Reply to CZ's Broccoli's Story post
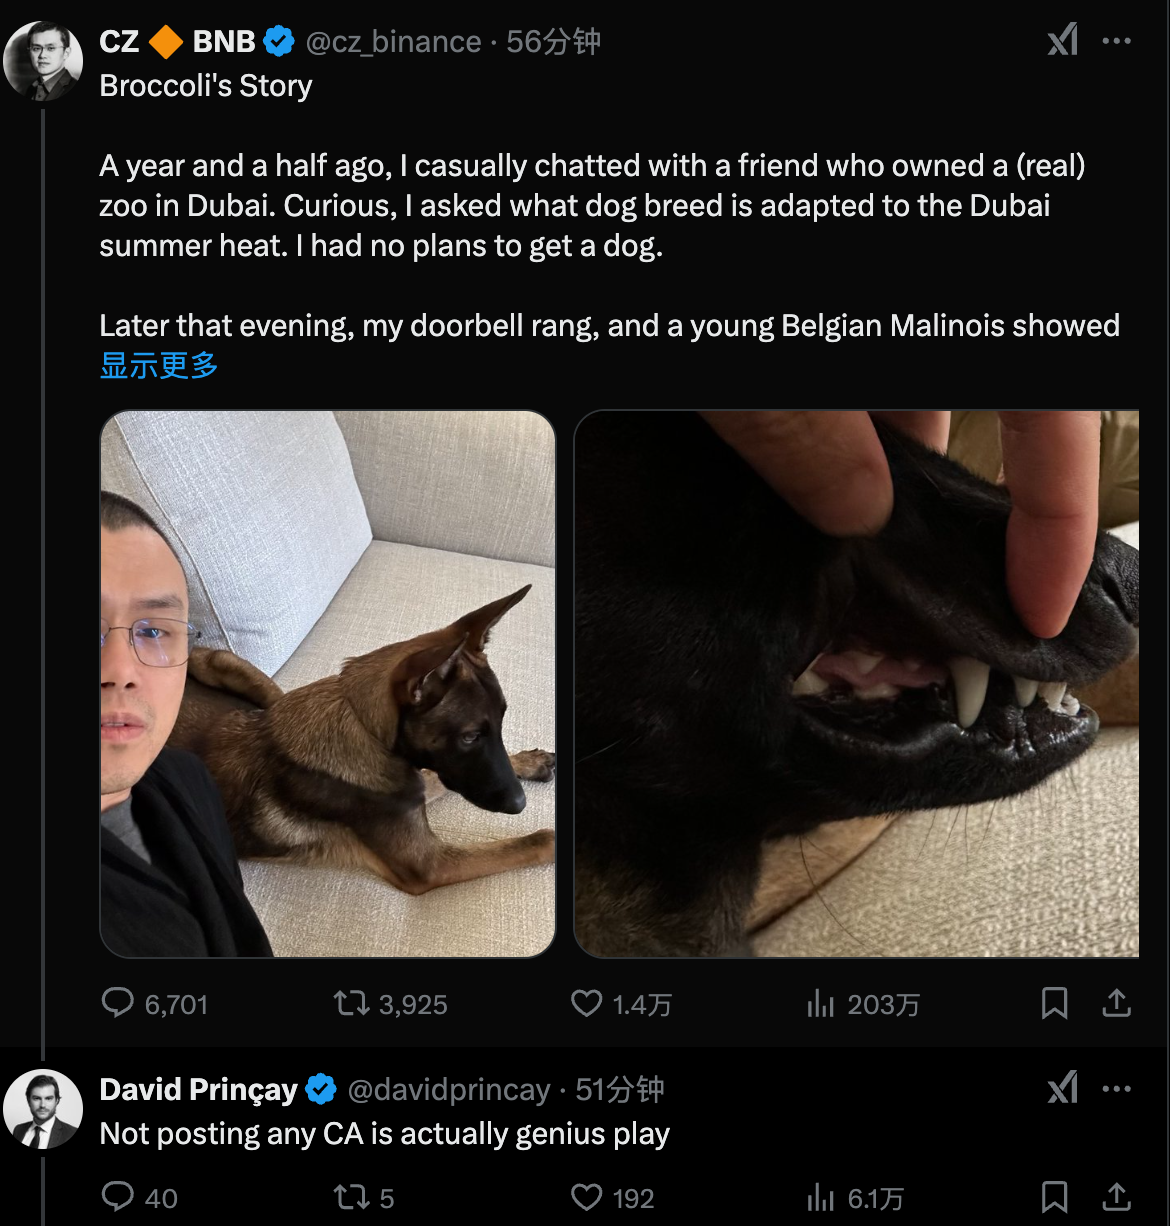 click(x=118, y=1002)
